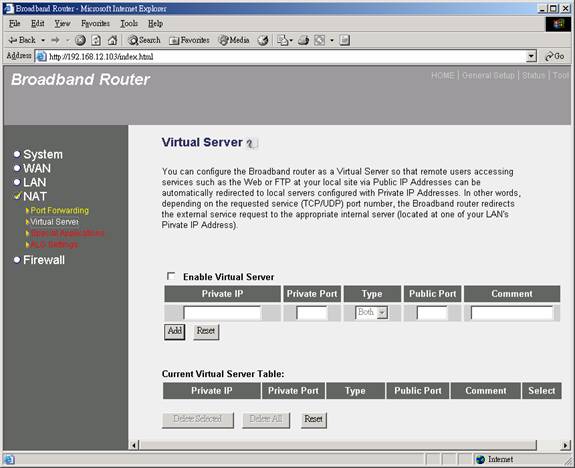Image resolution: width=575 pixels, height=468 pixels.
Task: Enable the Virtual Server checkbox
Action: [x=171, y=276]
